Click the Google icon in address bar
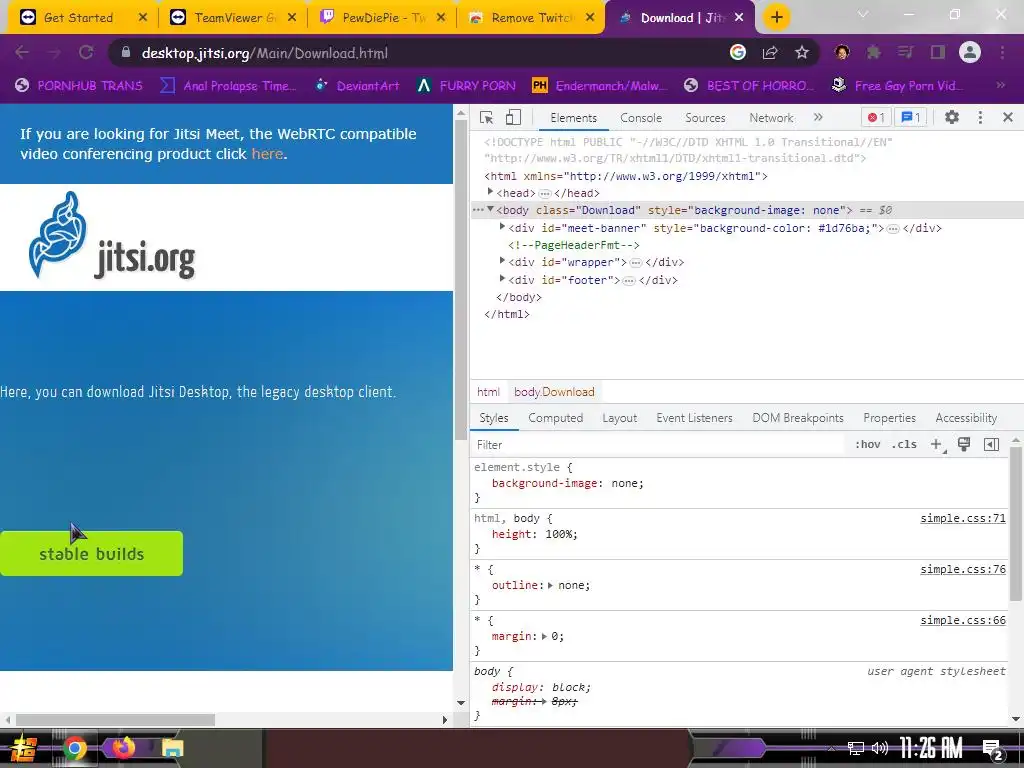 click(738, 52)
